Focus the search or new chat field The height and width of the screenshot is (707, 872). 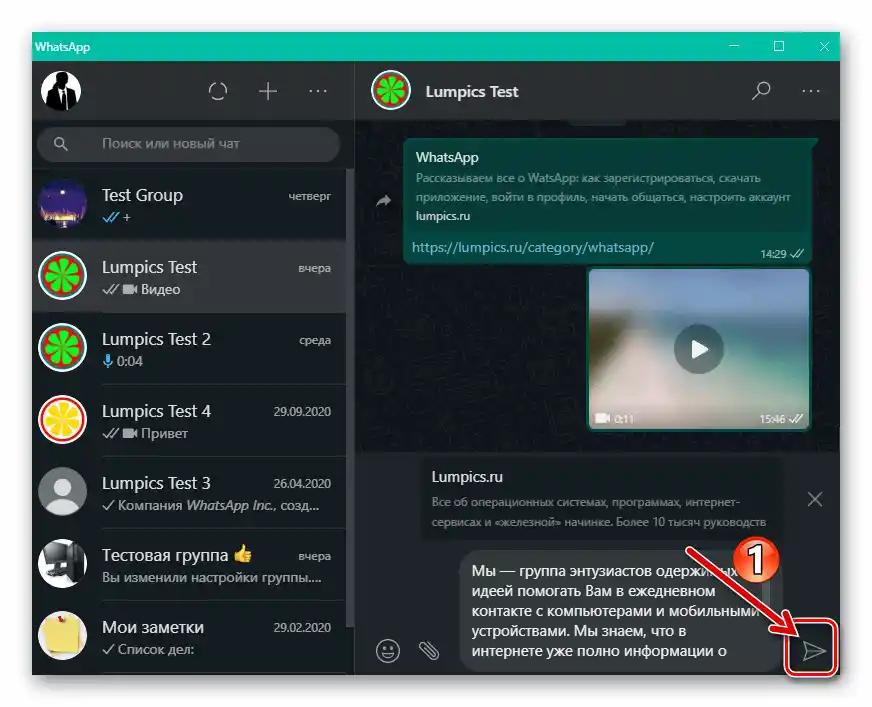(189, 144)
